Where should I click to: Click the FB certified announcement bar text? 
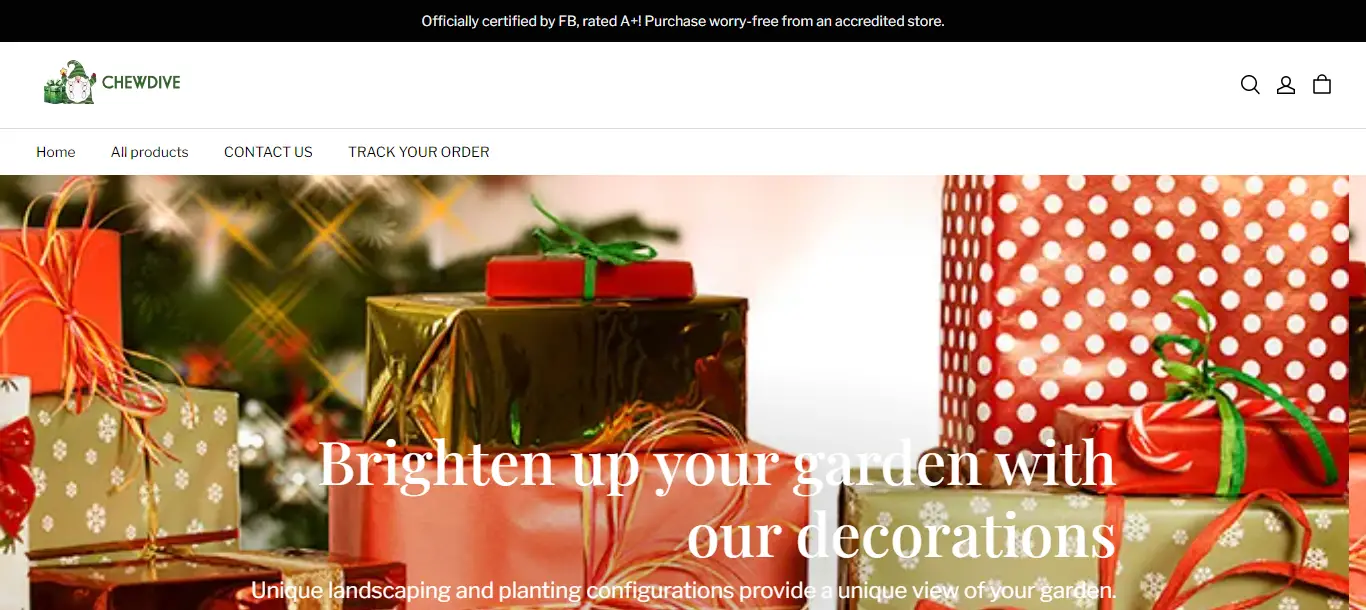(x=683, y=21)
